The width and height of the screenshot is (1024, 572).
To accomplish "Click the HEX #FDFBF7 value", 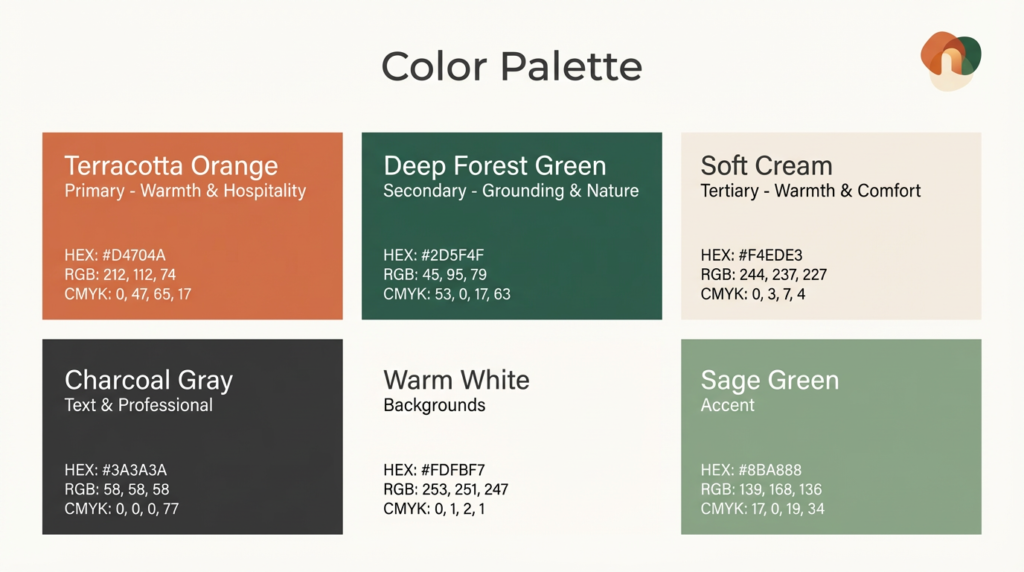I will 433,470.
